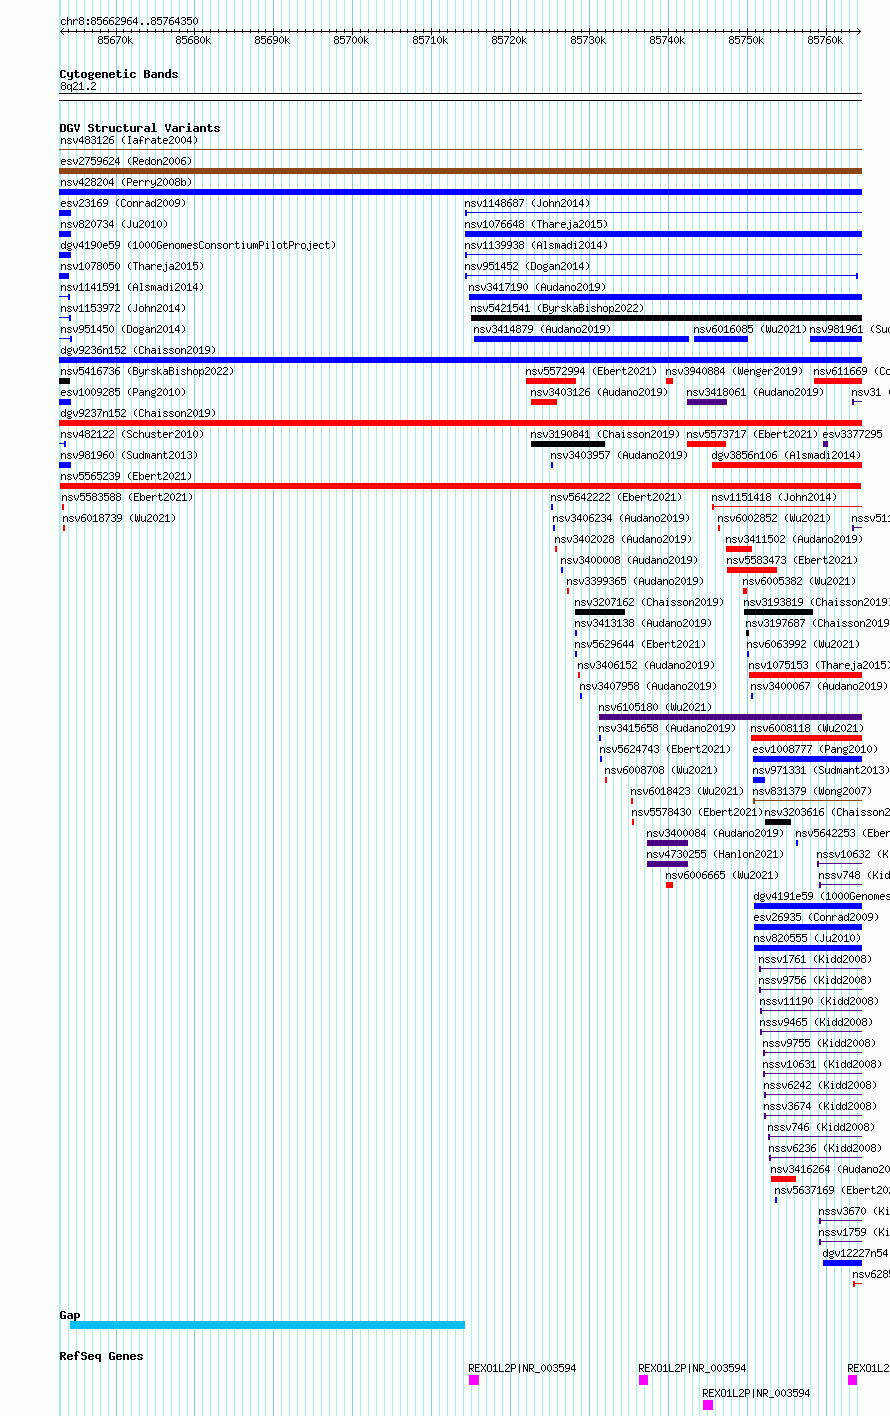Select variant label nsv831379 (Wong2007)
The height and width of the screenshot is (1416, 890).
tap(812, 791)
